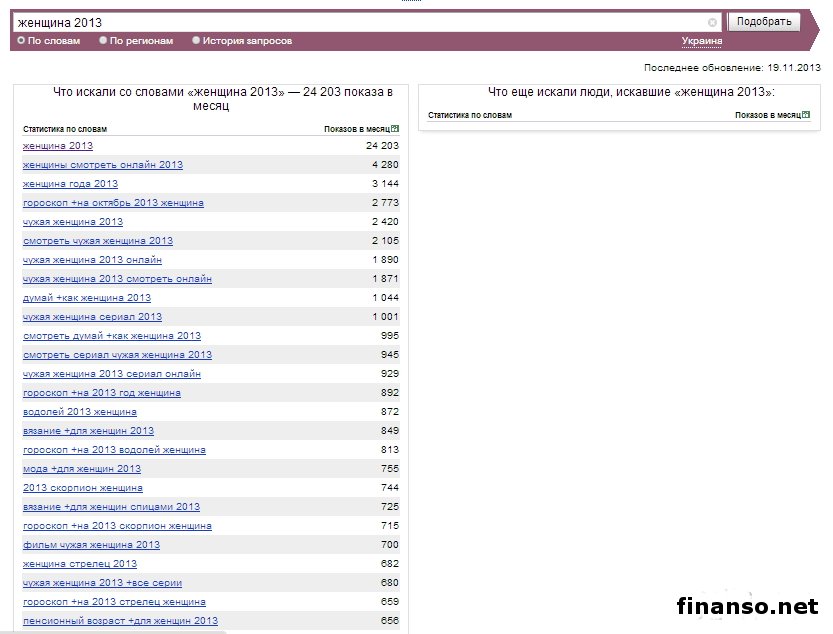Click help icon beside right 'Показов в месяц' header
This screenshot has width=833, height=634.
[x=806, y=116]
